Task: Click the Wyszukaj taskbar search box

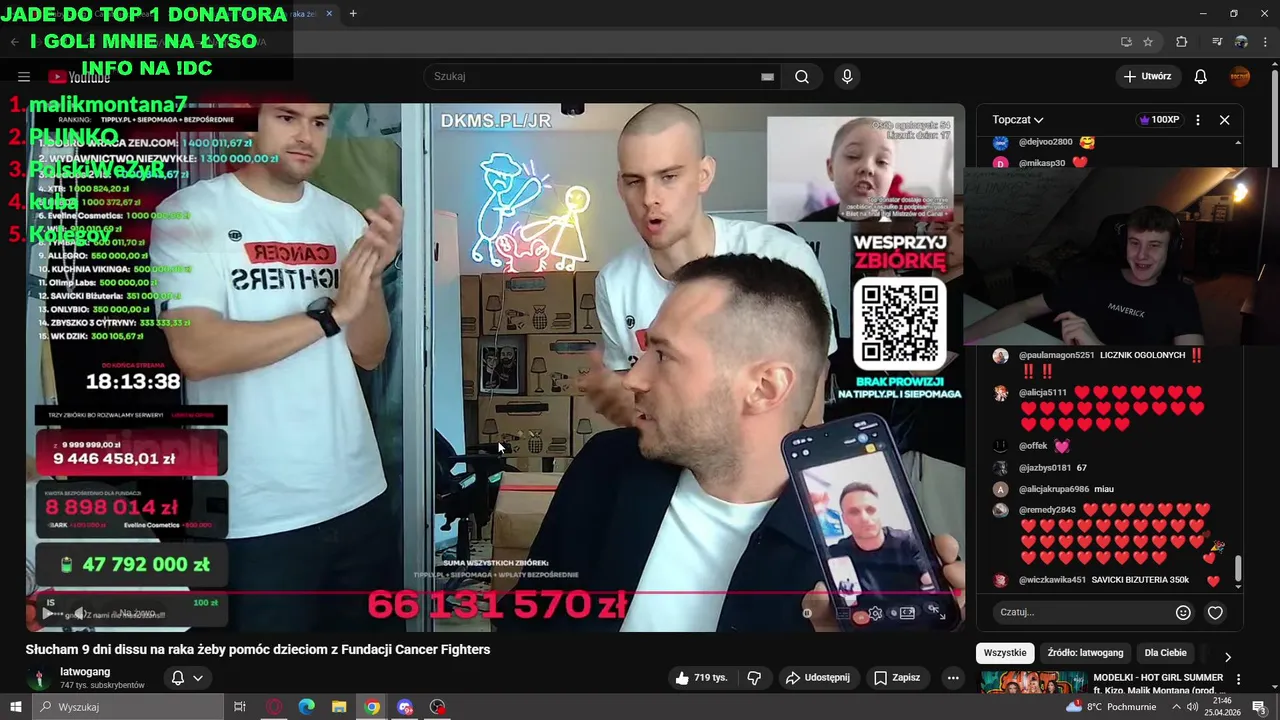Action: (x=128, y=707)
